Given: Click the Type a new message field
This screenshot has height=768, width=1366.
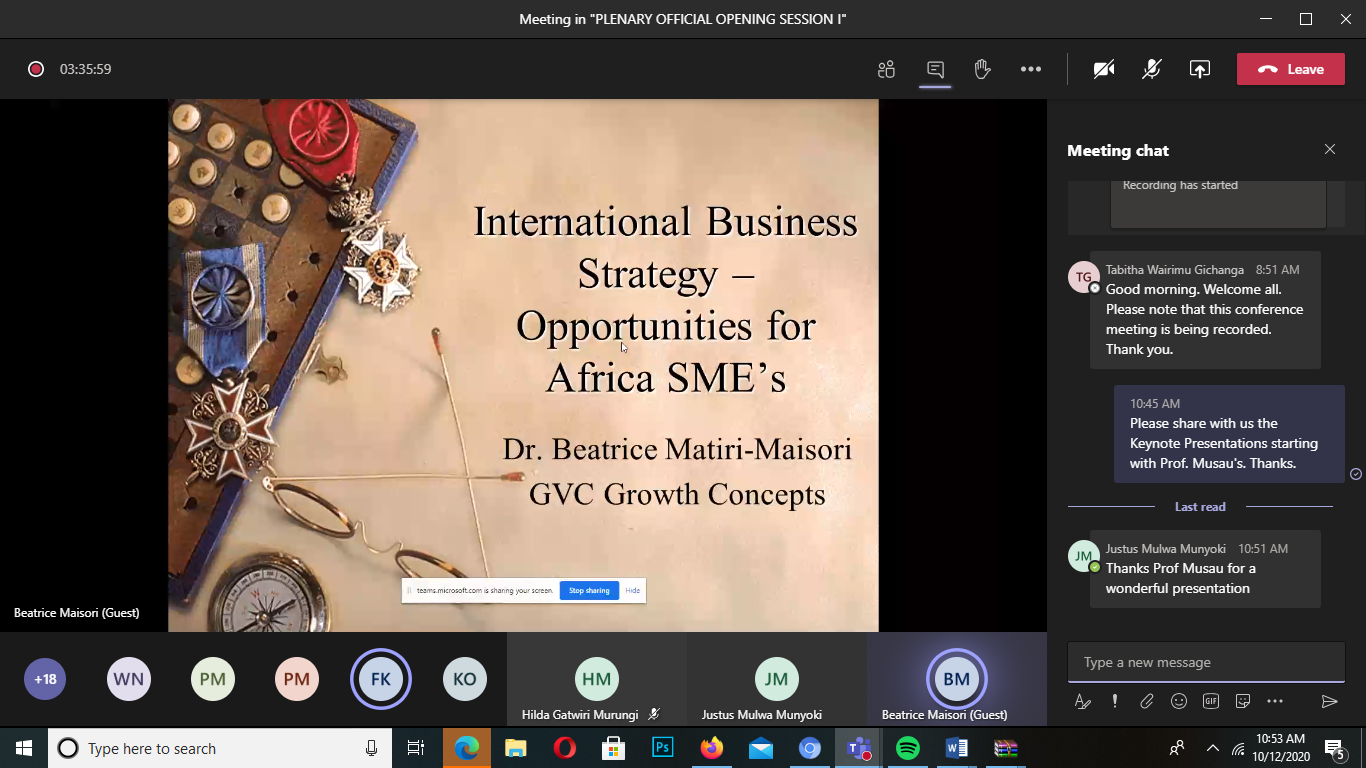Looking at the screenshot, I should (1205, 662).
